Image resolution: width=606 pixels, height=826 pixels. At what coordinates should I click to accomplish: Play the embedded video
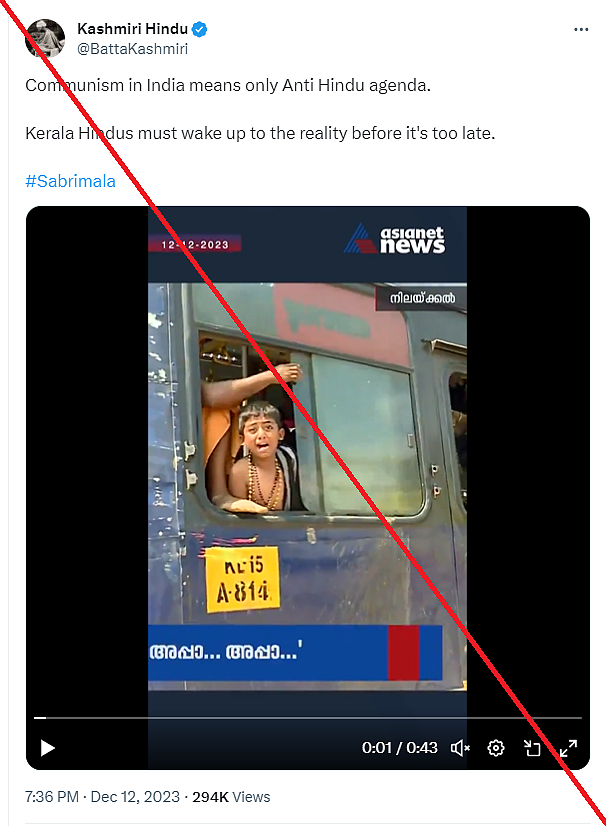coord(48,748)
